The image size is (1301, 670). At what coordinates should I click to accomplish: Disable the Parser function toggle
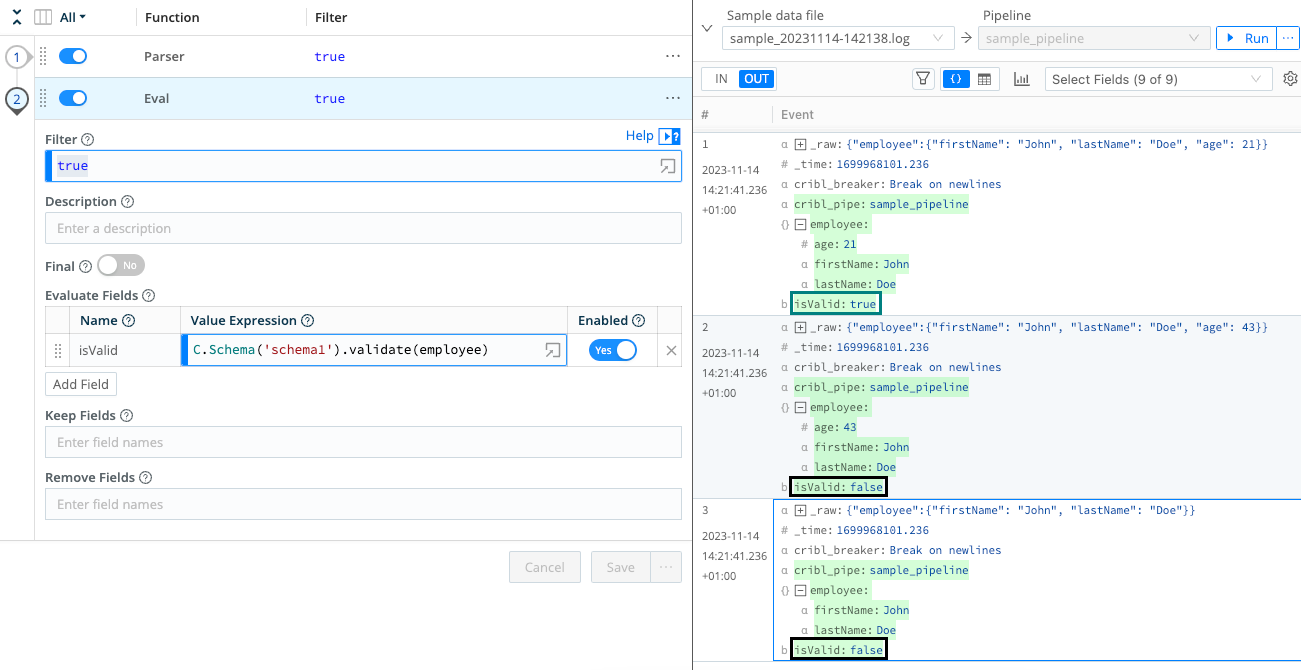pyautogui.click(x=73, y=57)
